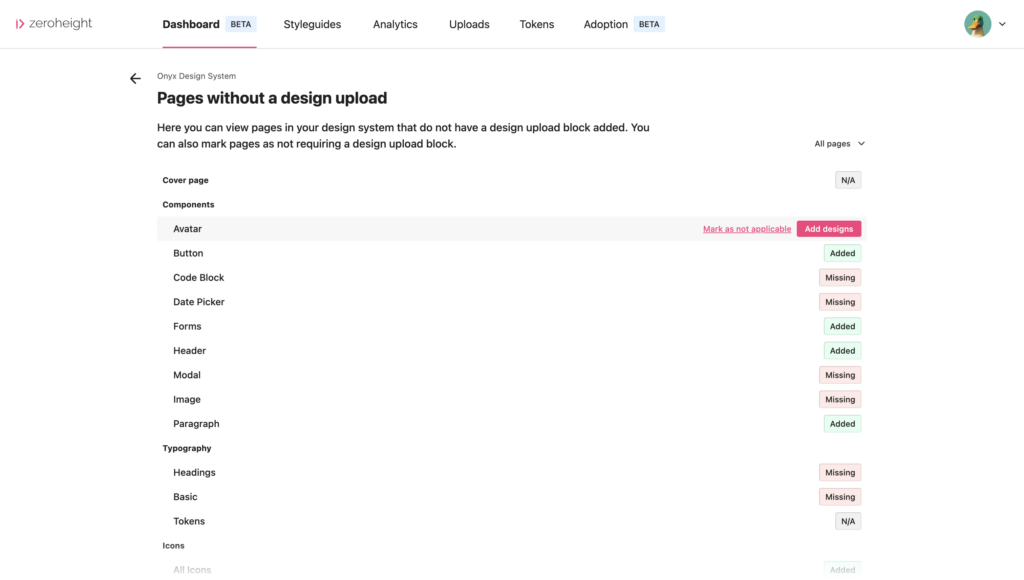1024x580 pixels.
Task: Click N/A badge on Tokens row
Action: [x=848, y=521]
